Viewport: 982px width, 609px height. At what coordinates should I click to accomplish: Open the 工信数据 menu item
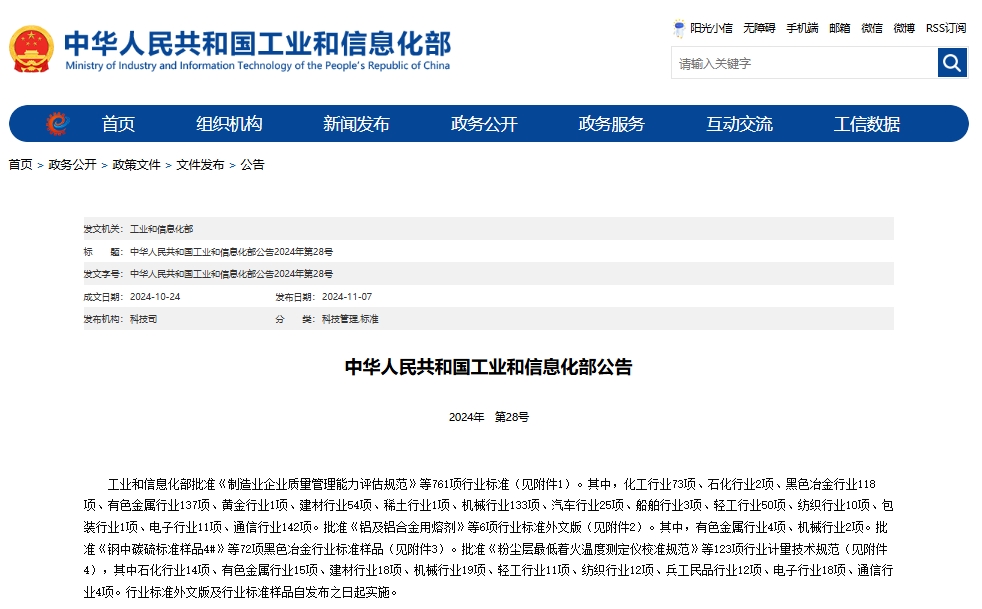point(867,124)
